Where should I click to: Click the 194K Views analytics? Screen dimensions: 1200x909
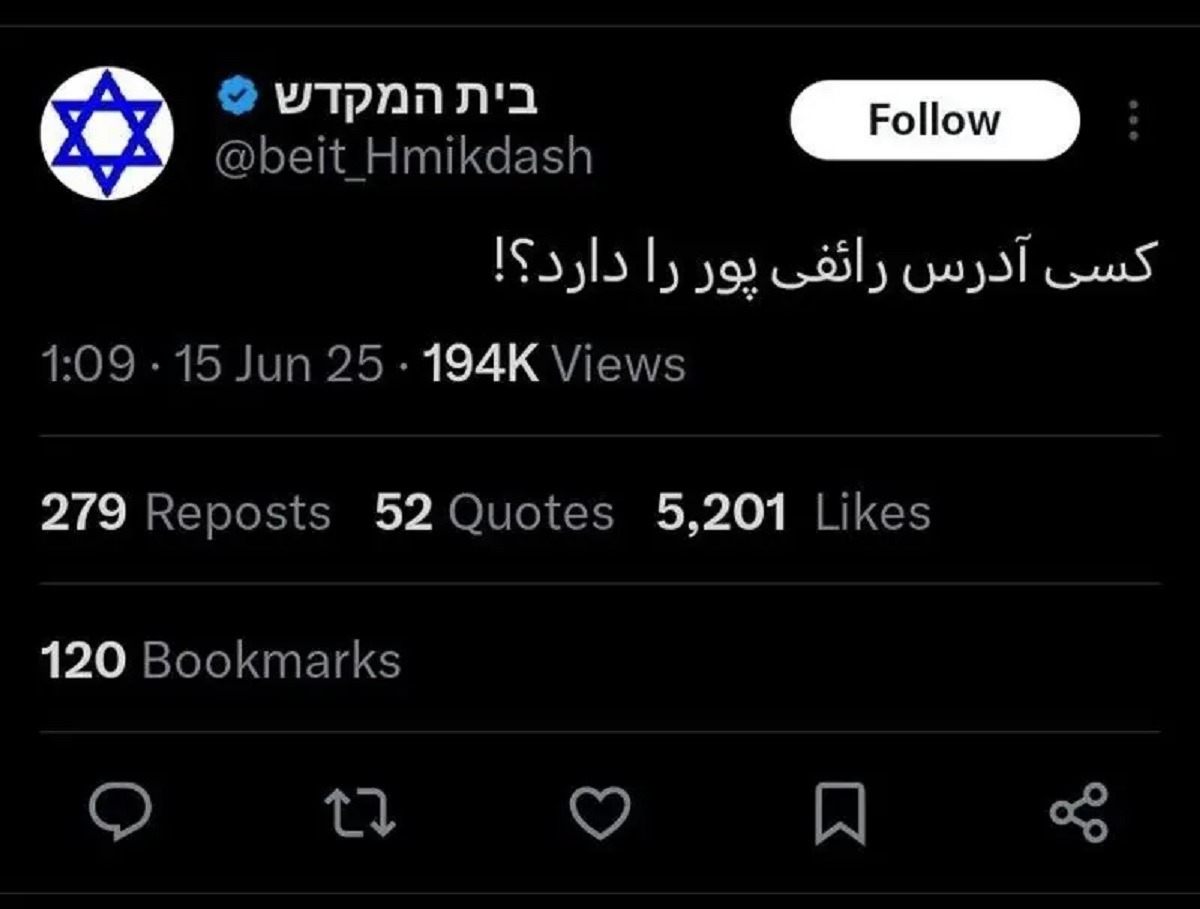pos(555,365)
